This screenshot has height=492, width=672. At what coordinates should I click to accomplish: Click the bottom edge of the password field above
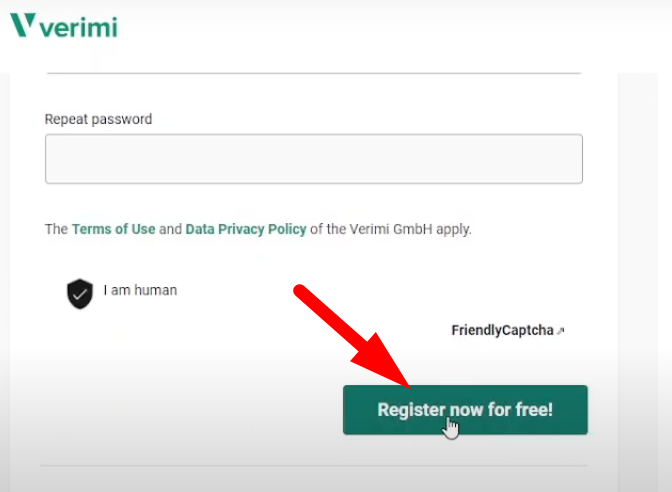pos(313,73)
